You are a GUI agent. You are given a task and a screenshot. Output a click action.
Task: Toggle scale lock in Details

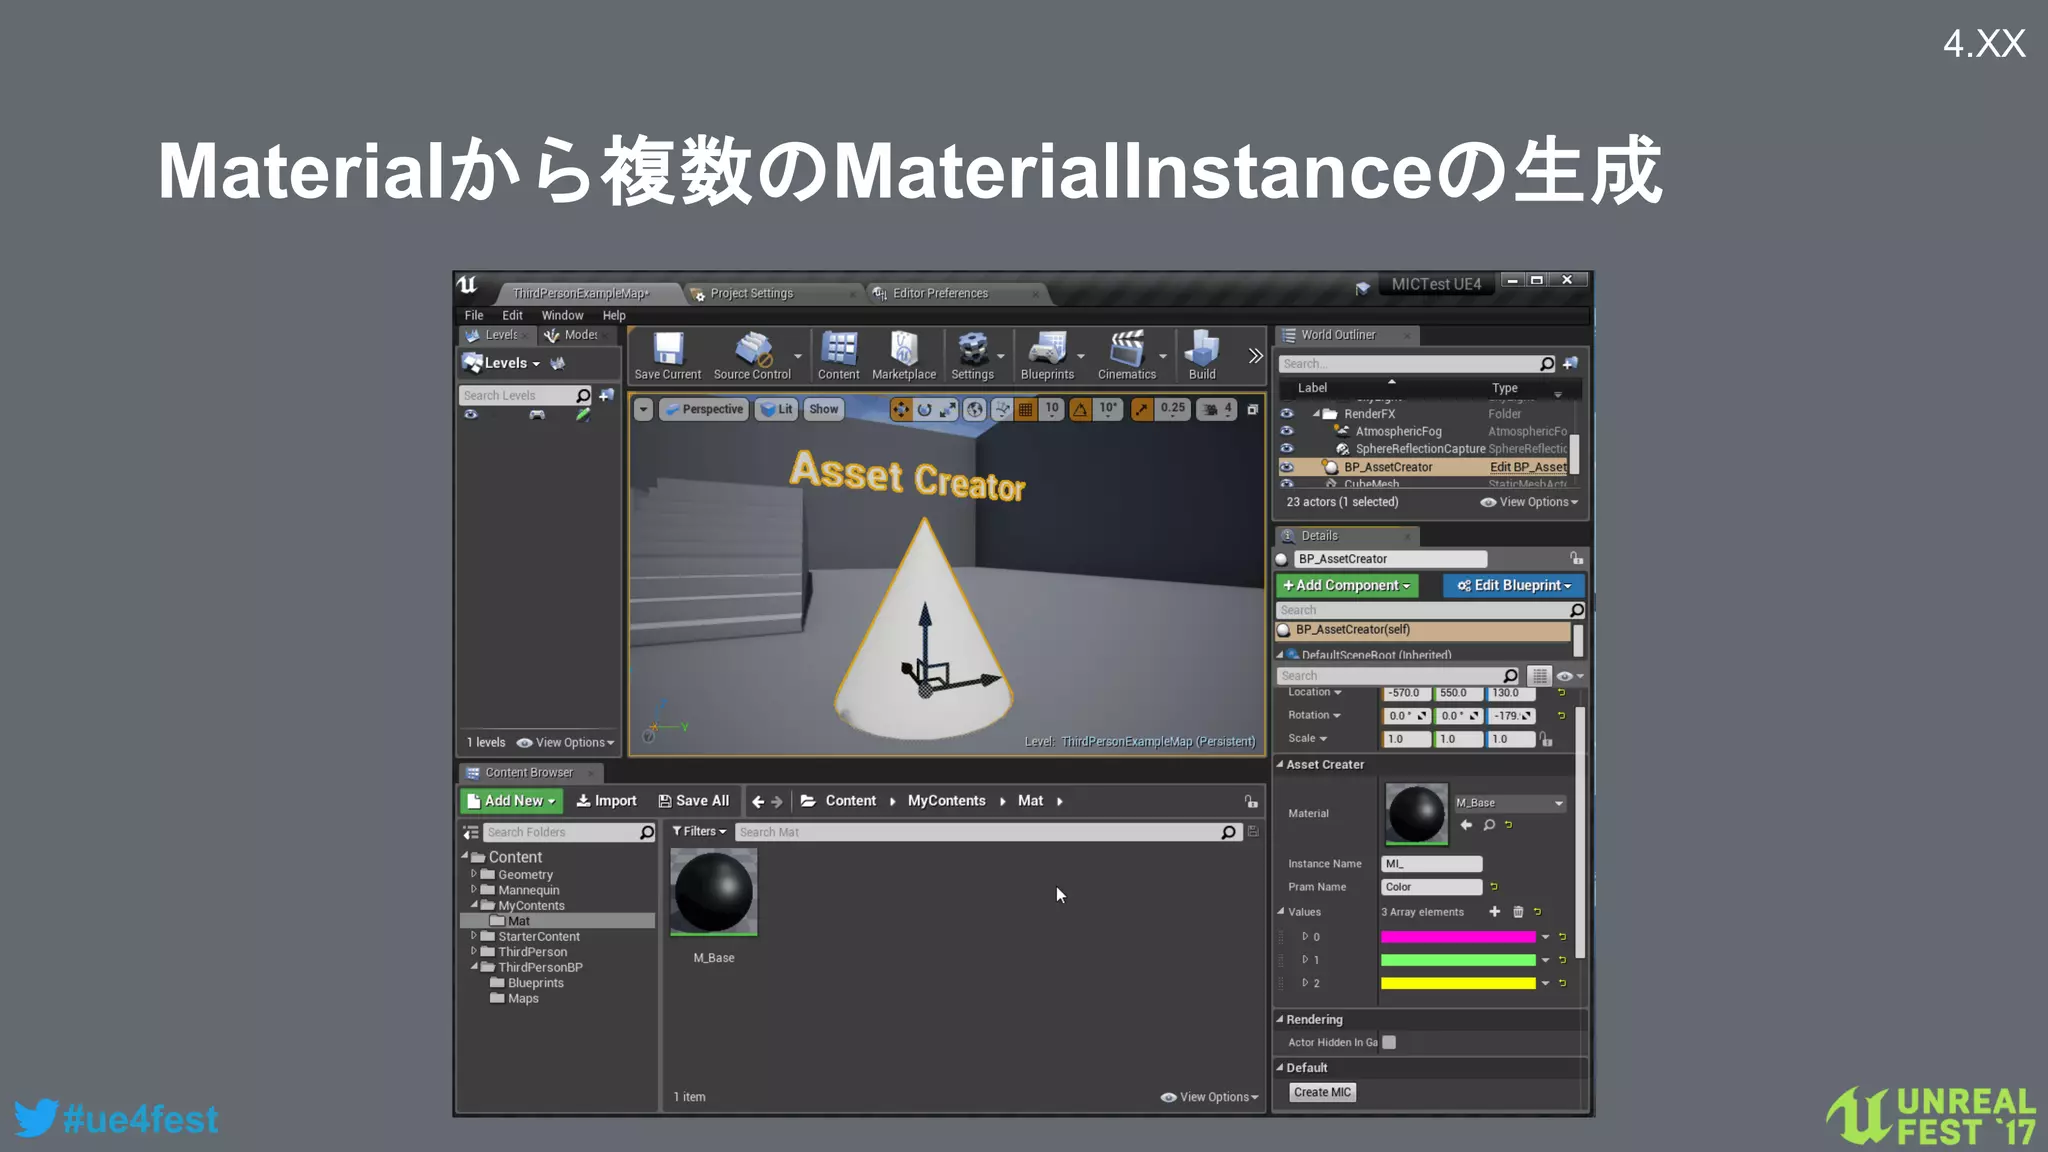point(1546,739)
